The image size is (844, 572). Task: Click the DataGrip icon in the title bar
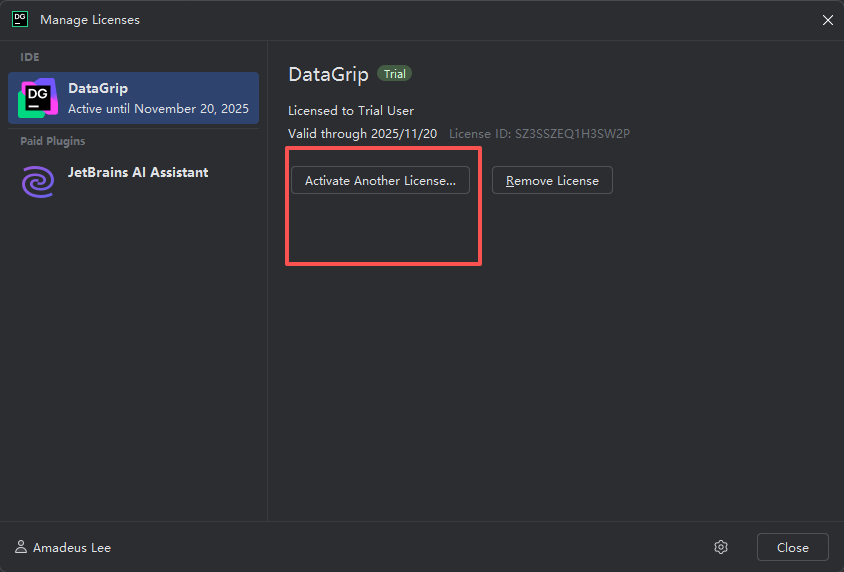pos(20,19)
